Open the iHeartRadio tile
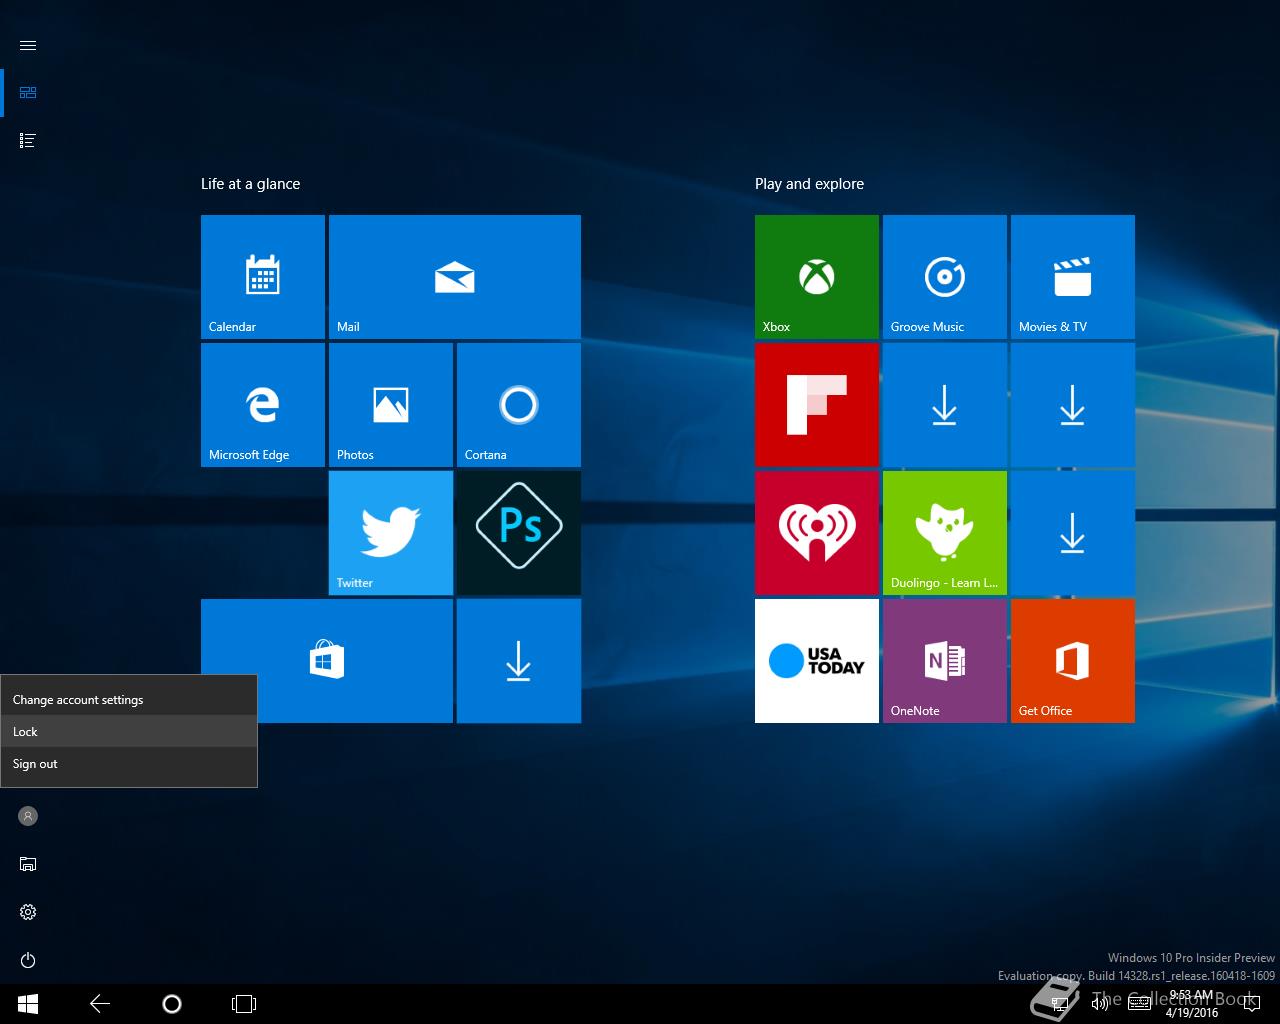Screen dimensions: 1280x1024 click(817, 533)
